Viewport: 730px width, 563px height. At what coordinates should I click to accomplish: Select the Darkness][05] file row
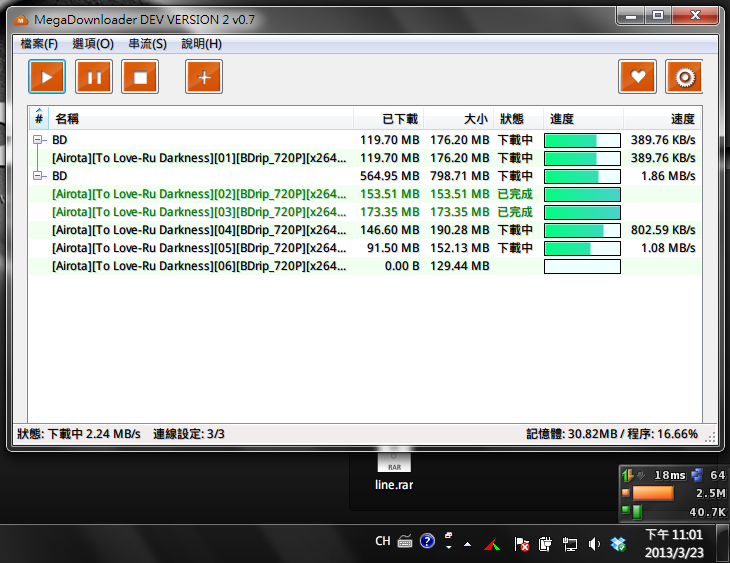point(365,248)
